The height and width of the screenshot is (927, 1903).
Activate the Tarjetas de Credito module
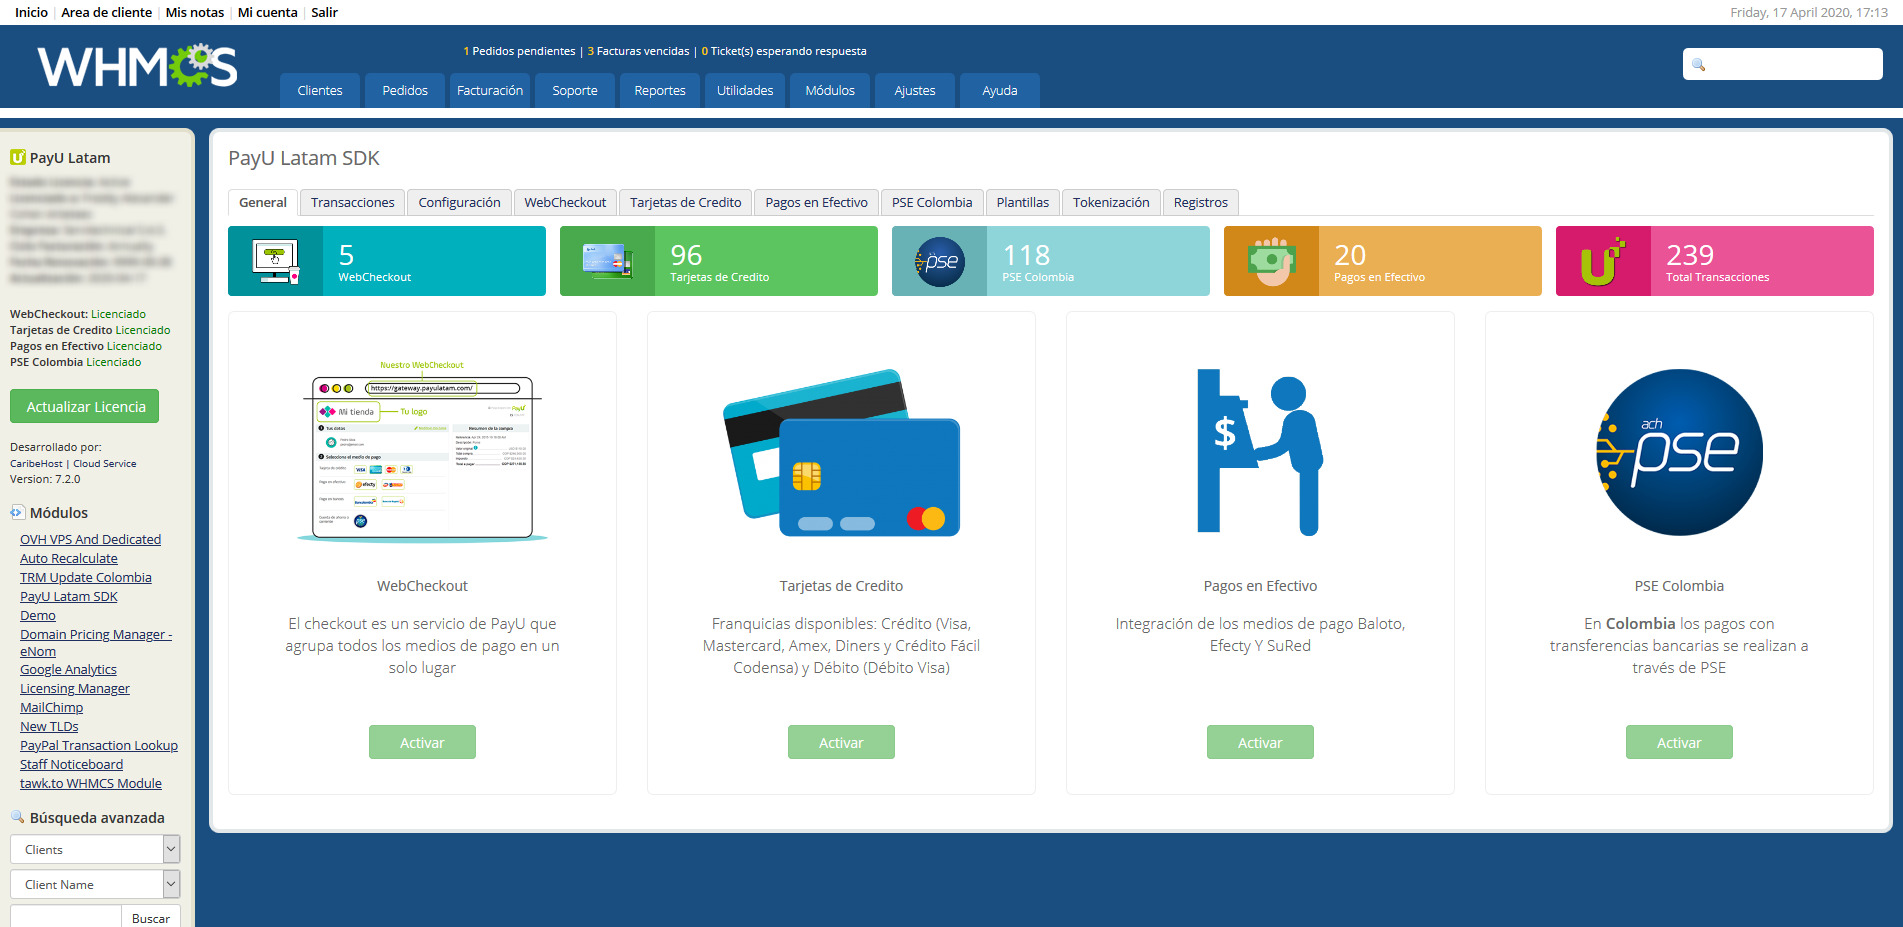click(x=841, y=742)
